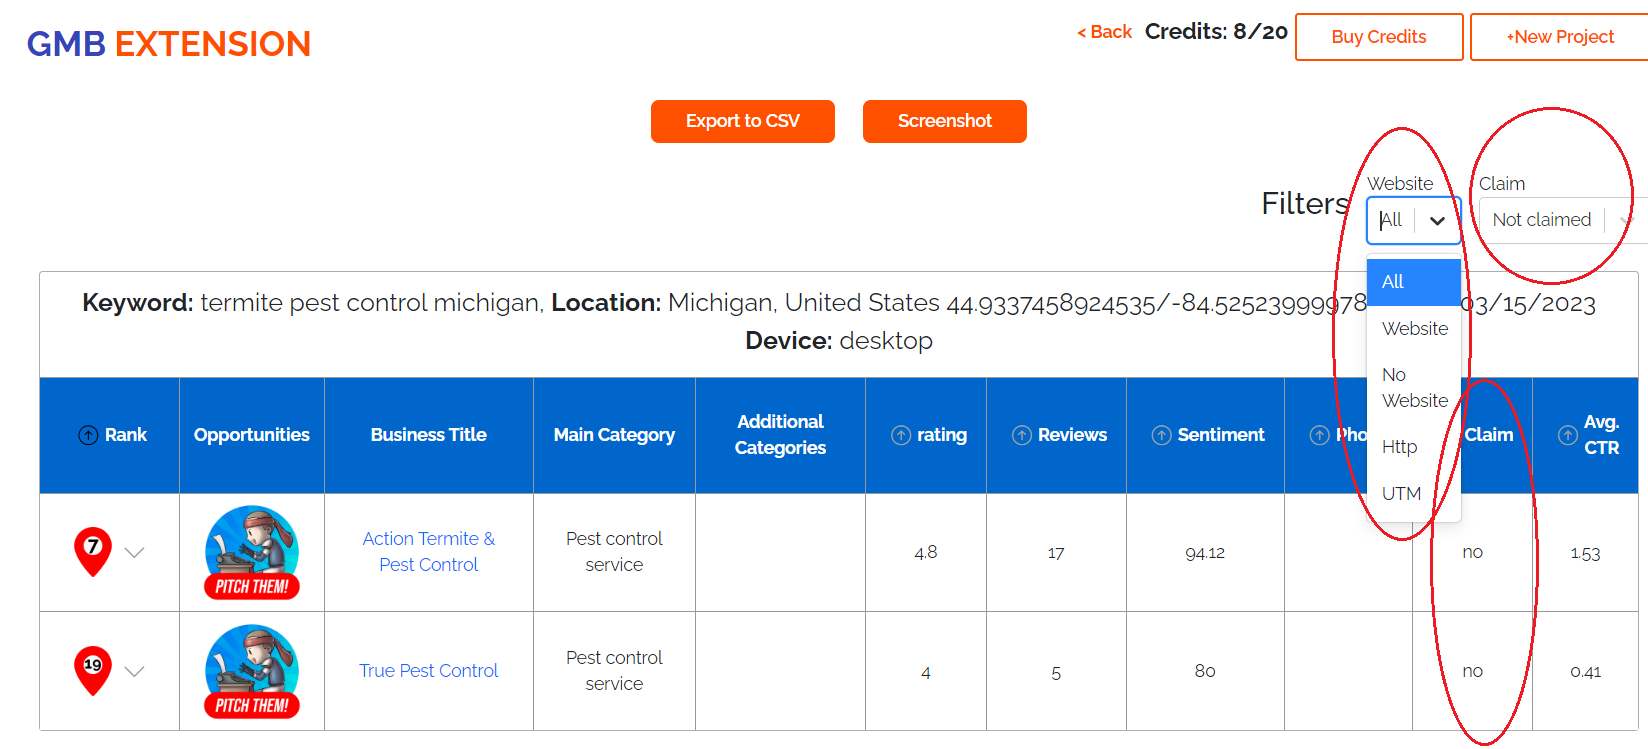
Task: Open the Website filter dropdown
Action: coord(1414,220)
